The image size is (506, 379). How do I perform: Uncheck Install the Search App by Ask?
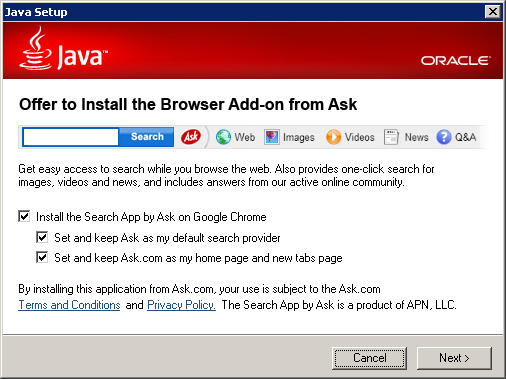pos(24,216)
